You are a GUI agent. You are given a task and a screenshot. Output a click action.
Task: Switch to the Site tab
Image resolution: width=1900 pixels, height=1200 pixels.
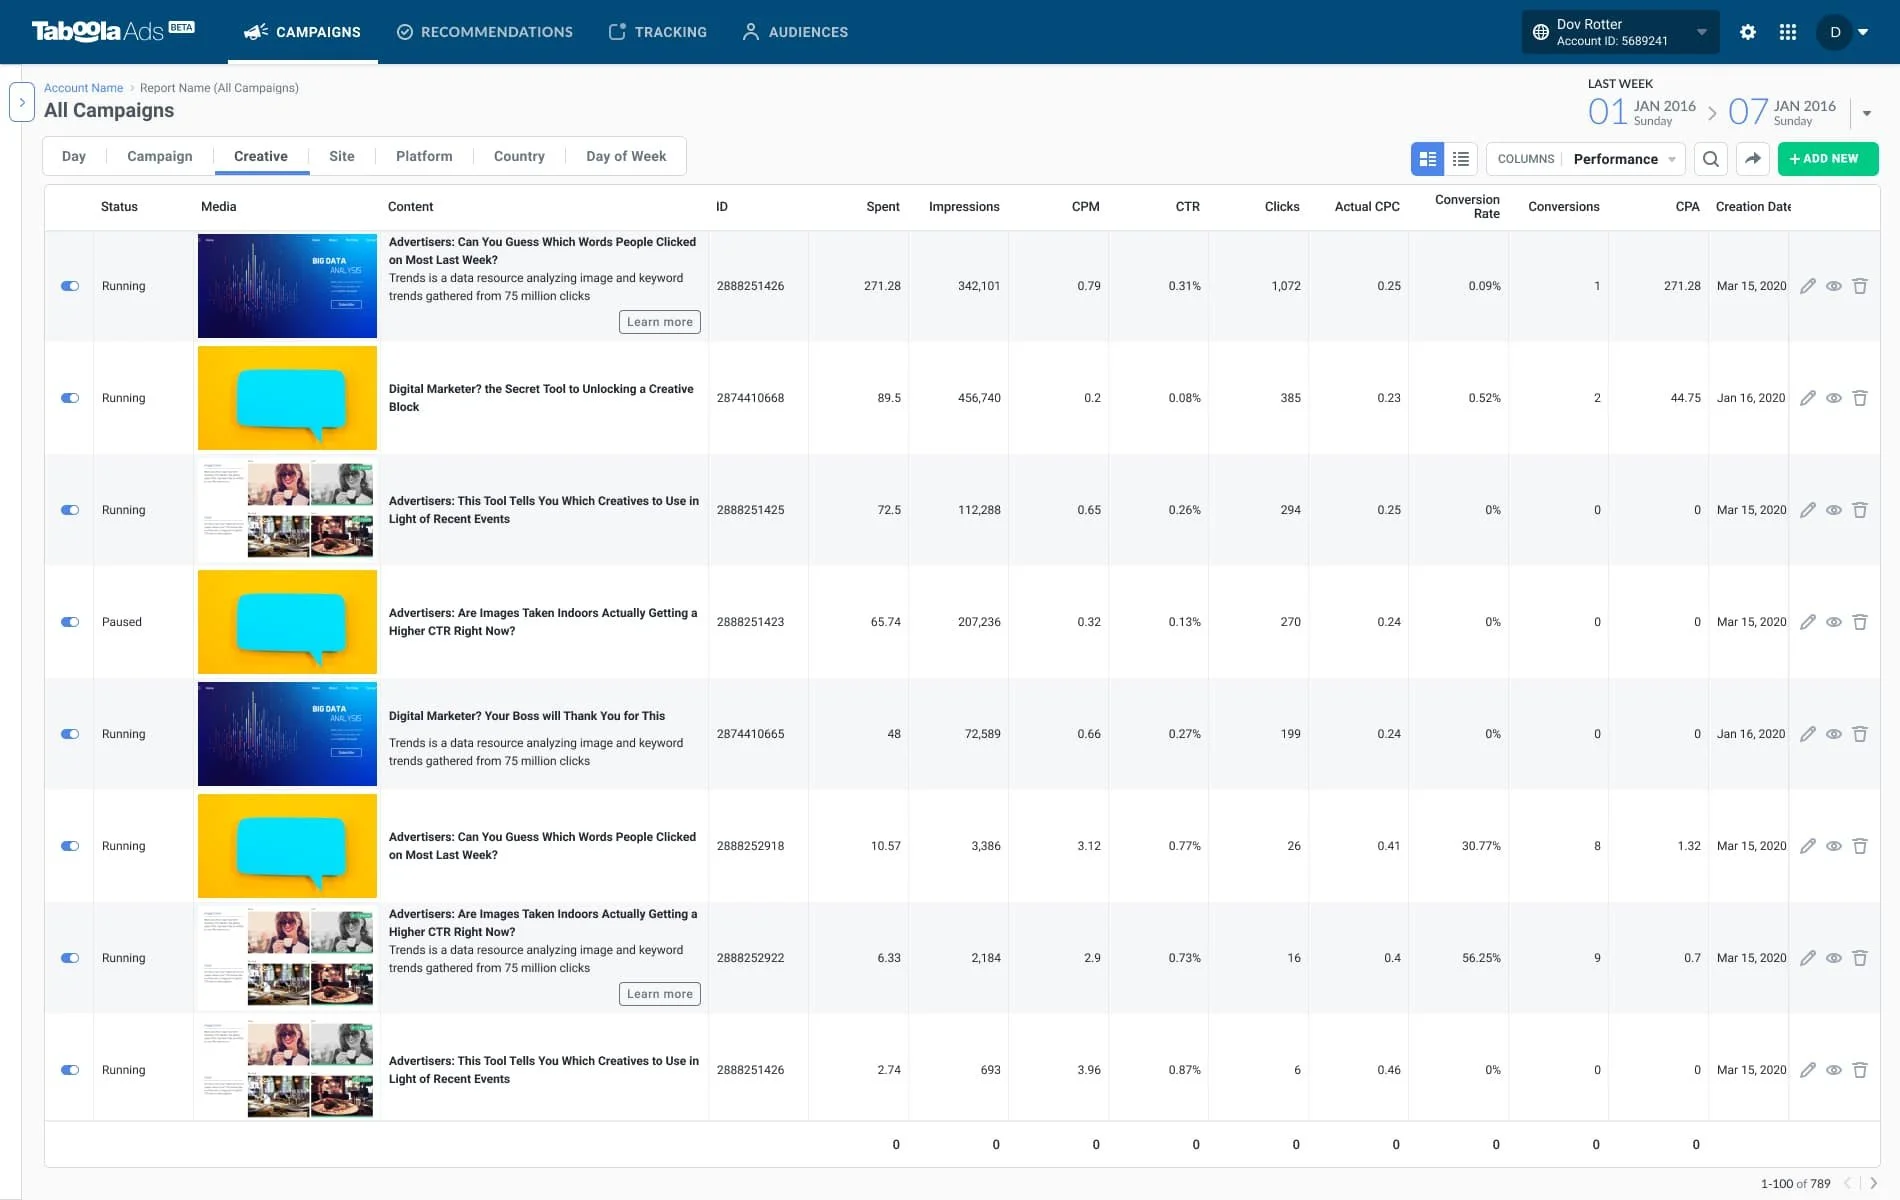tap(342, 156)
